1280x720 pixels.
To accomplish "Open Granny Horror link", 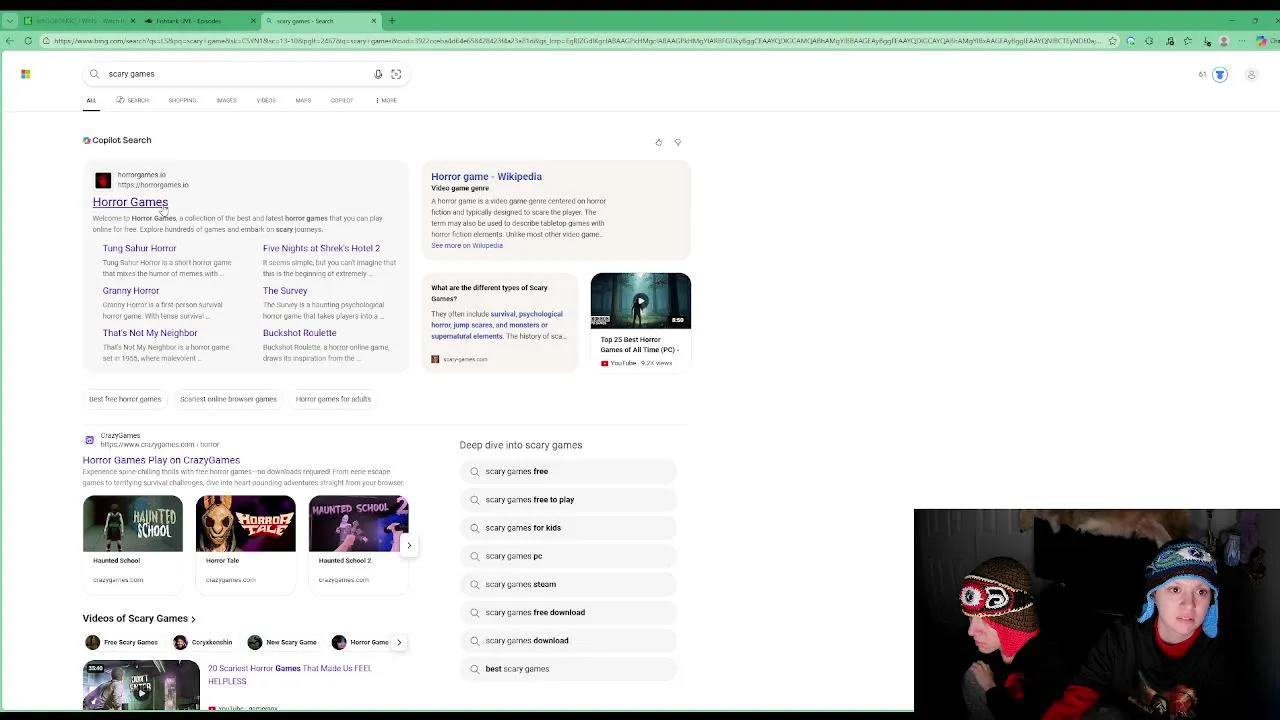I will click(x=130, y=291).
